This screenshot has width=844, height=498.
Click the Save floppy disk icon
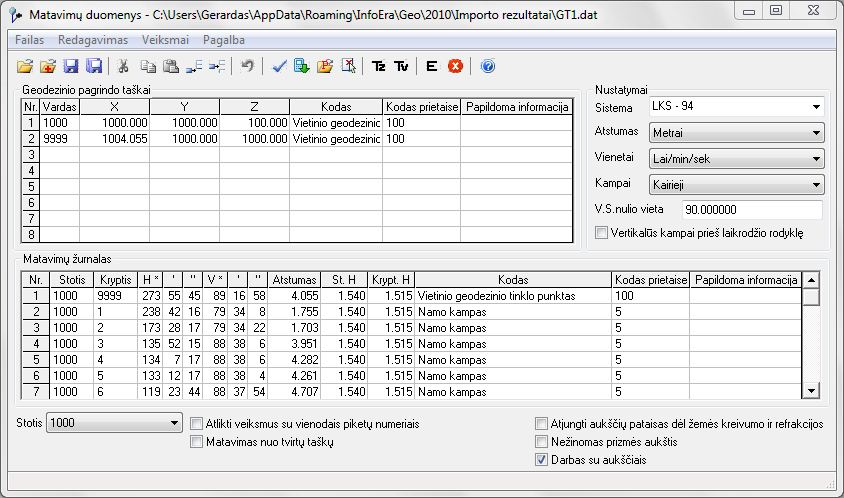coord(71,66)
